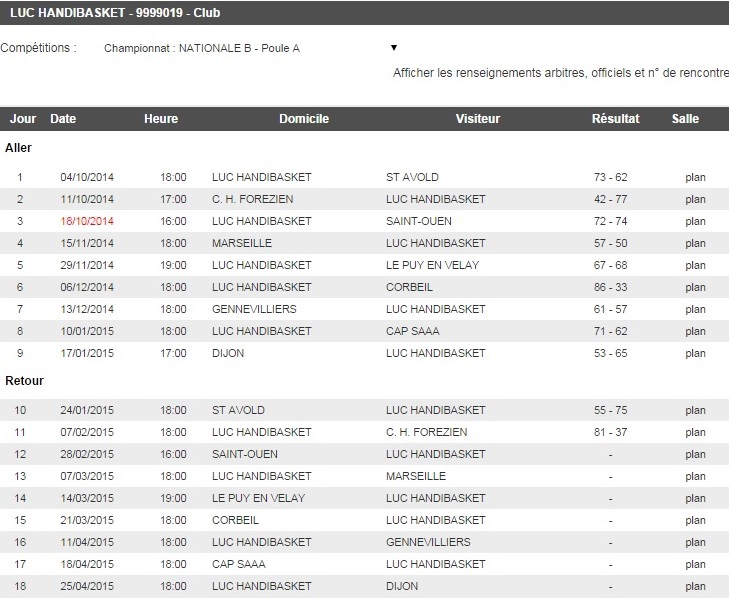729x598 pixels.
Task: Click the result 53 - 65
Action: (x=610, y=353)
